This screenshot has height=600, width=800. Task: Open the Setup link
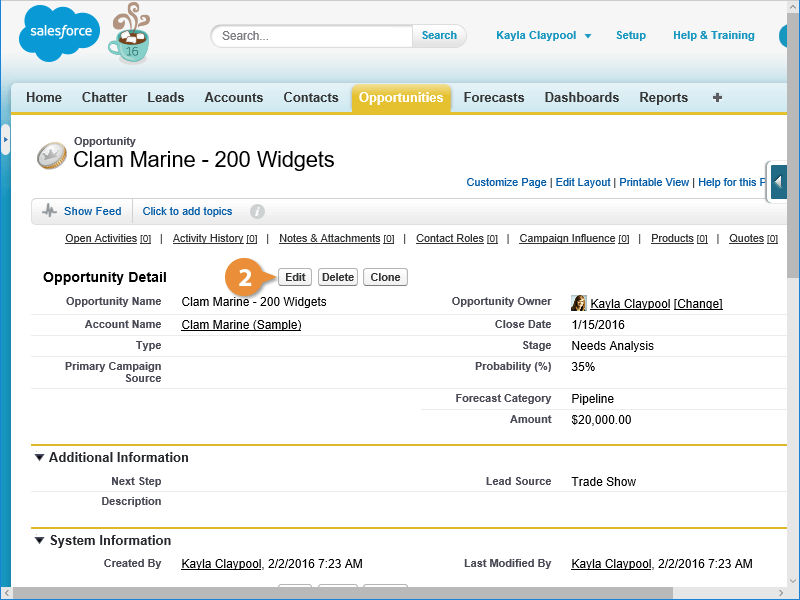pos(631,35)
